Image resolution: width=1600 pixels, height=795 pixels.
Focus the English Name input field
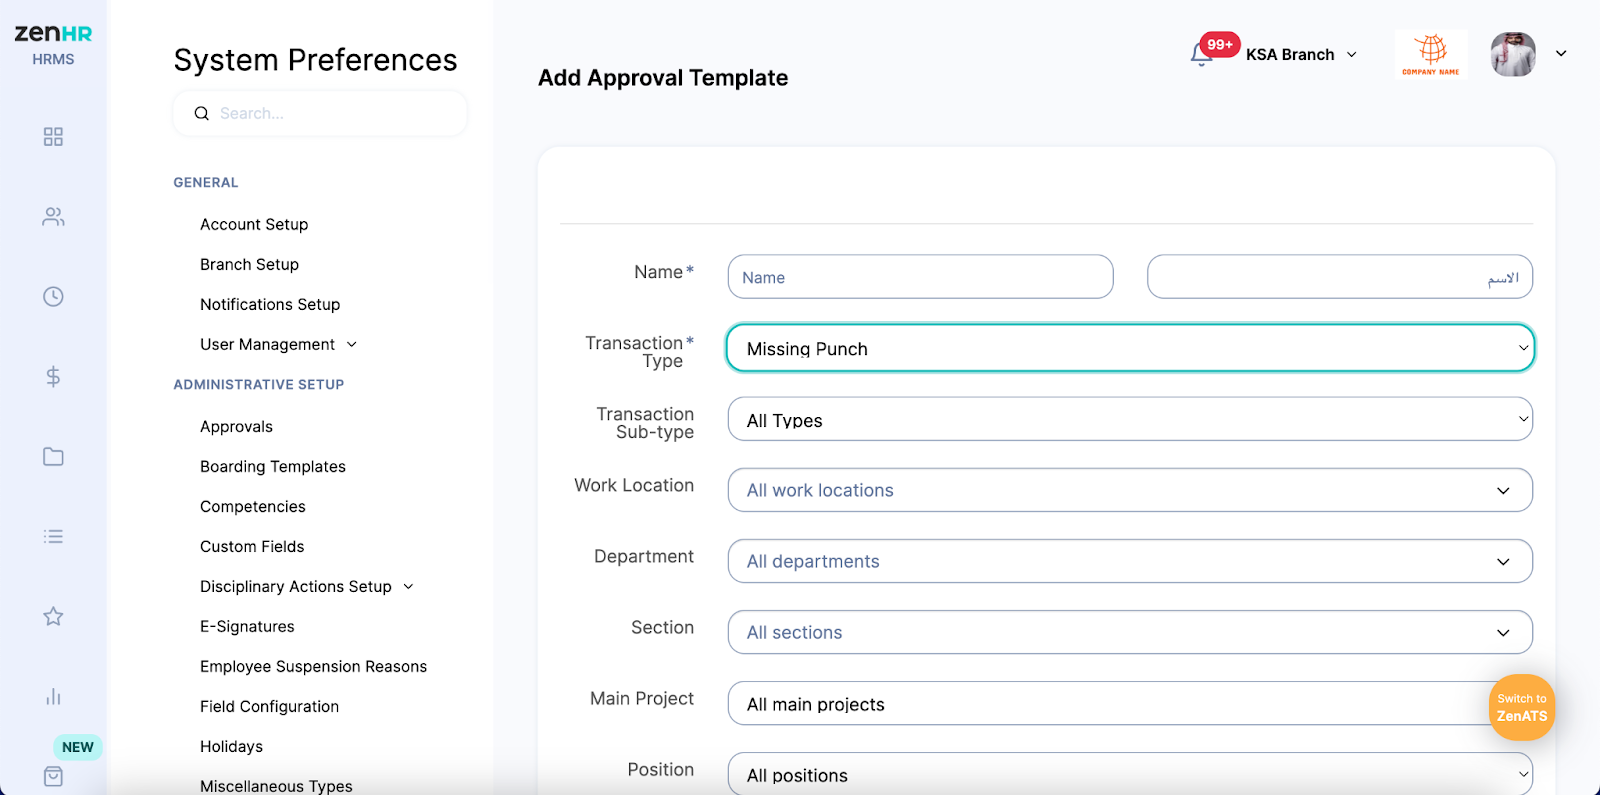click(920, 277)
